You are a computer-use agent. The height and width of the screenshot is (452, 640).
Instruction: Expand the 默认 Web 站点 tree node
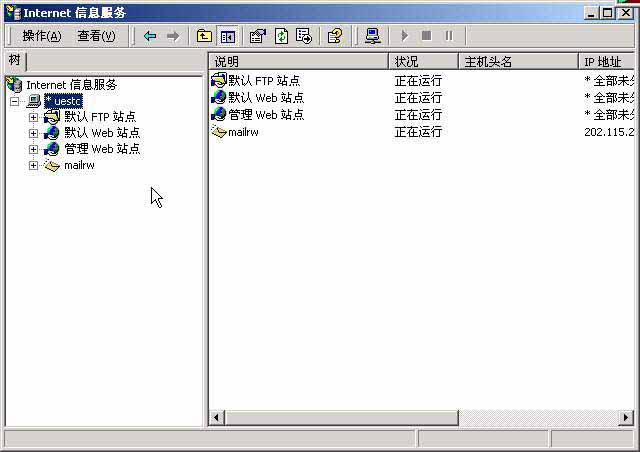coord(33,133)
